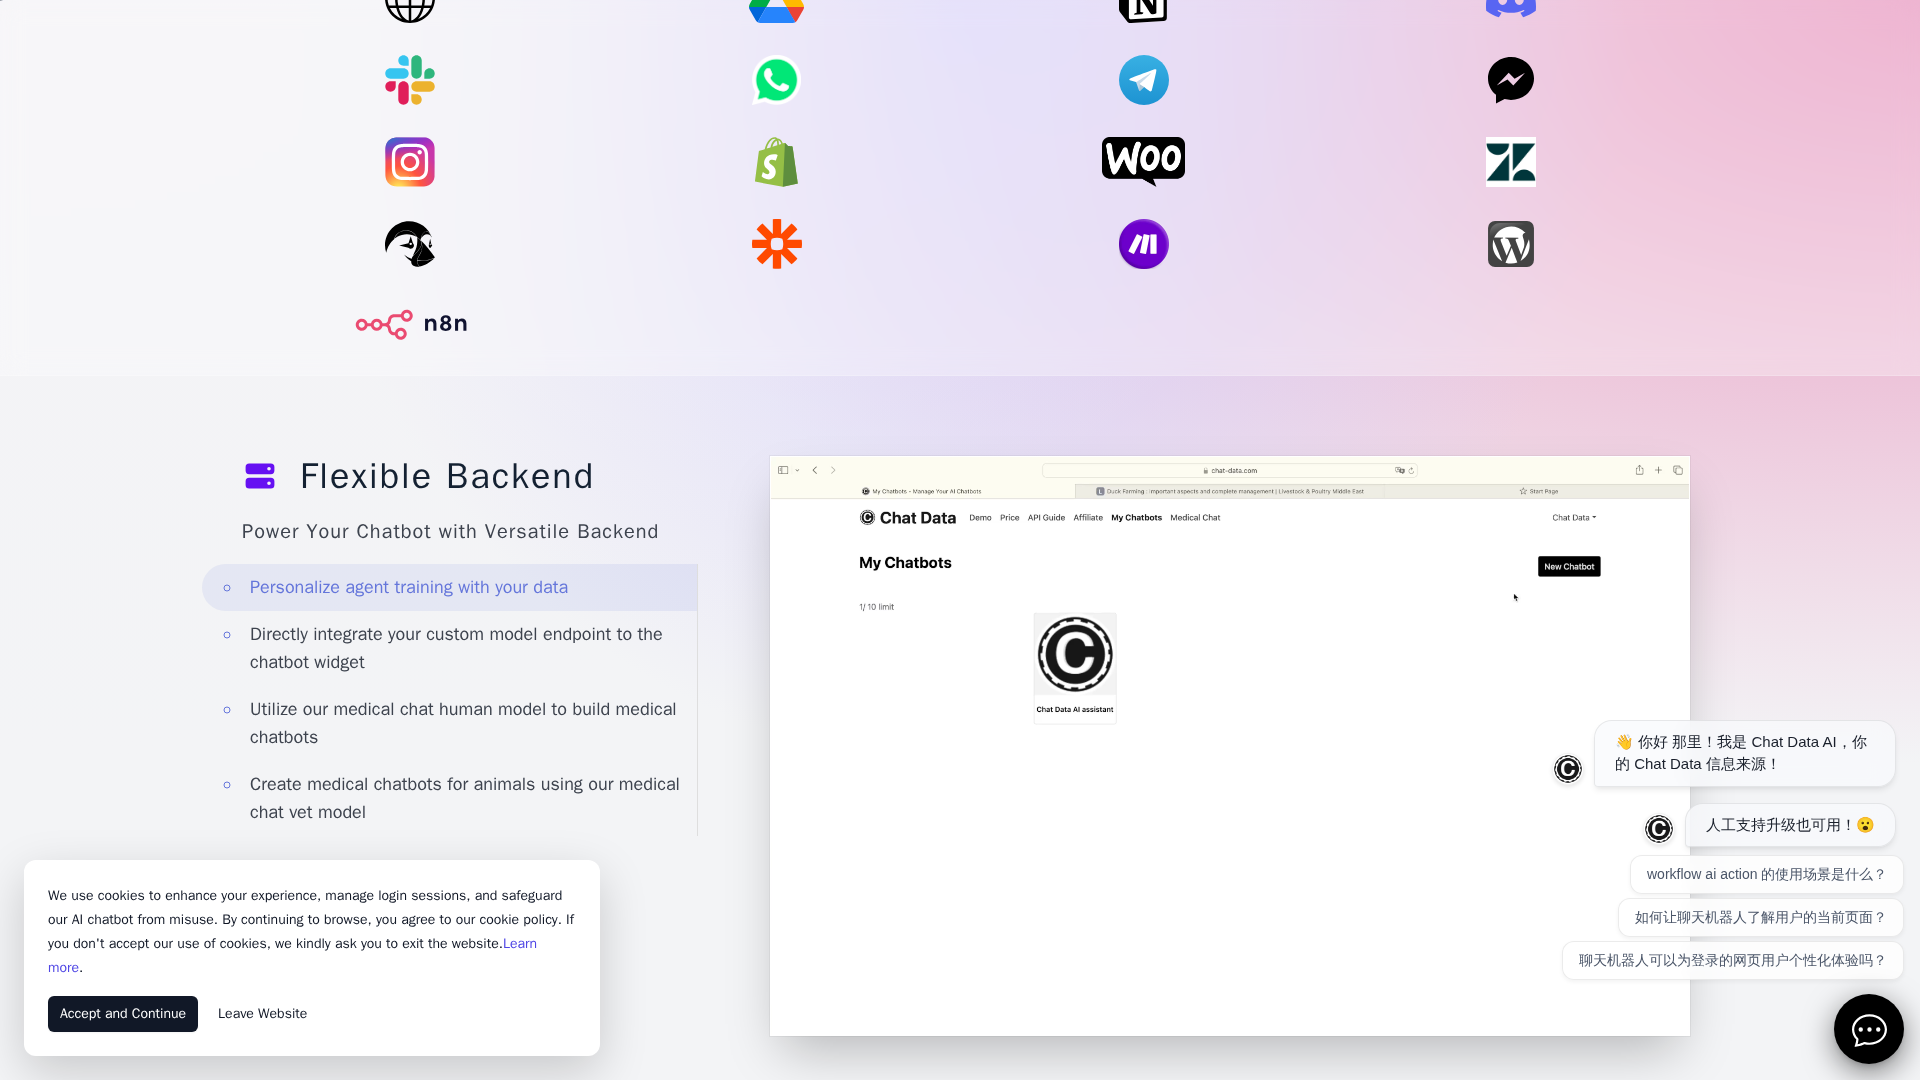This screenshot has height=1080, width=1920.
Task: Click the Leave Website button
Action: [x=262, y=1013]
